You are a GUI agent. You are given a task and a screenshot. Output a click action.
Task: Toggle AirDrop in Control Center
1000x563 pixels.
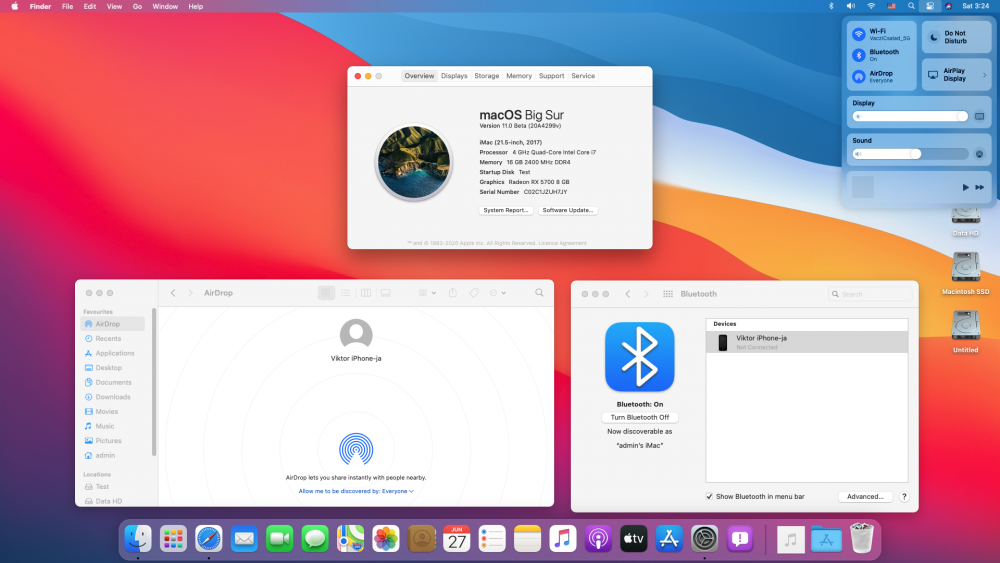[x=859, y=77]
